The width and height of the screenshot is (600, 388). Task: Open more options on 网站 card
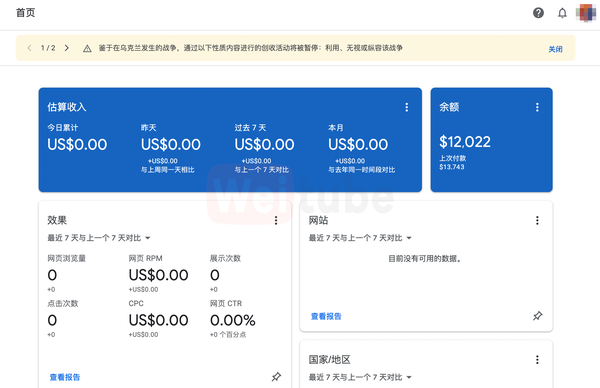point(537,220)
